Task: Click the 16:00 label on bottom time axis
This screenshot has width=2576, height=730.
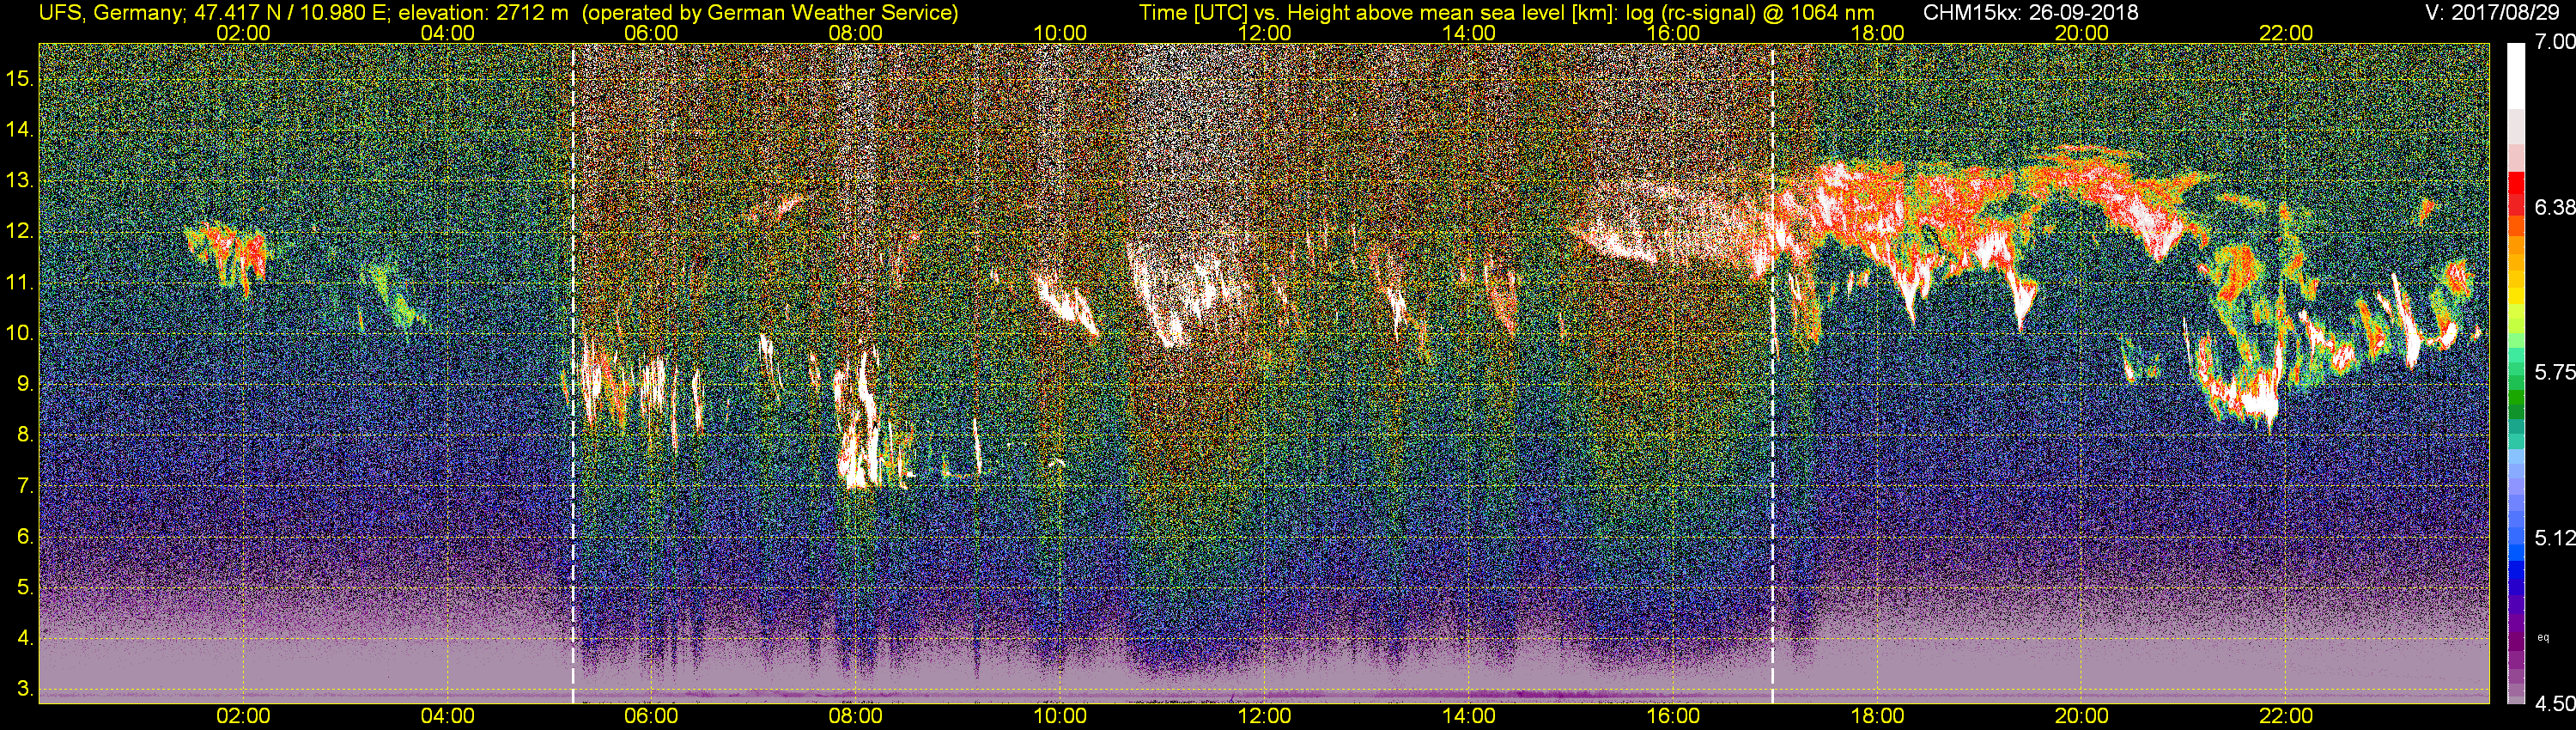Action: (1673, 716)
